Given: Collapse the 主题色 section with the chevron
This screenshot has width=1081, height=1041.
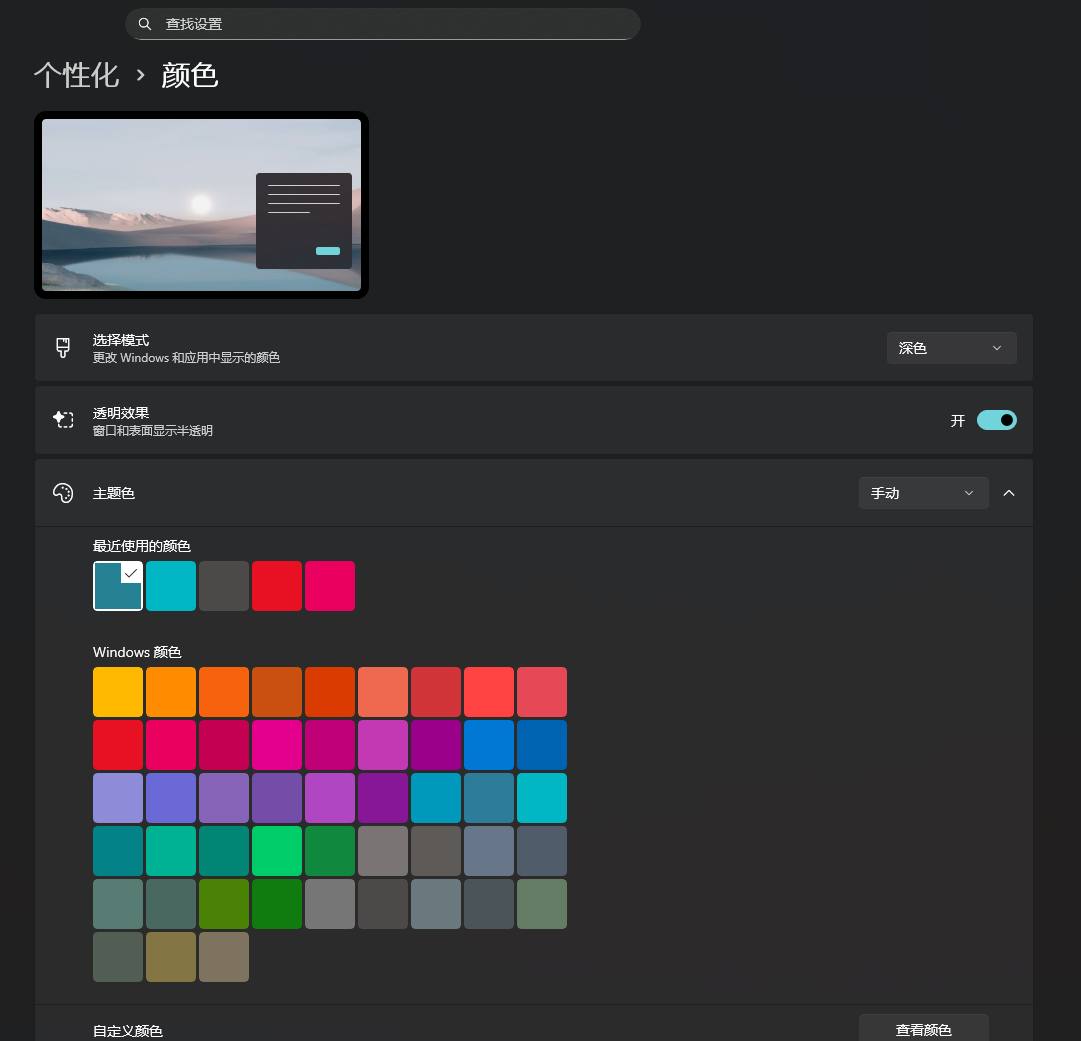Looking at the screenshot, I should [x=1008, y=492].
